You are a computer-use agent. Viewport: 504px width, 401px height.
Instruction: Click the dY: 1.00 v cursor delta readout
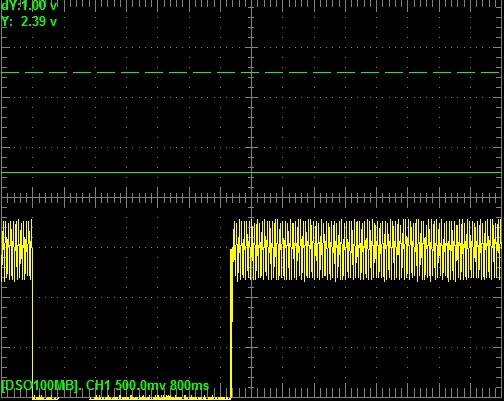coord(29,5)
